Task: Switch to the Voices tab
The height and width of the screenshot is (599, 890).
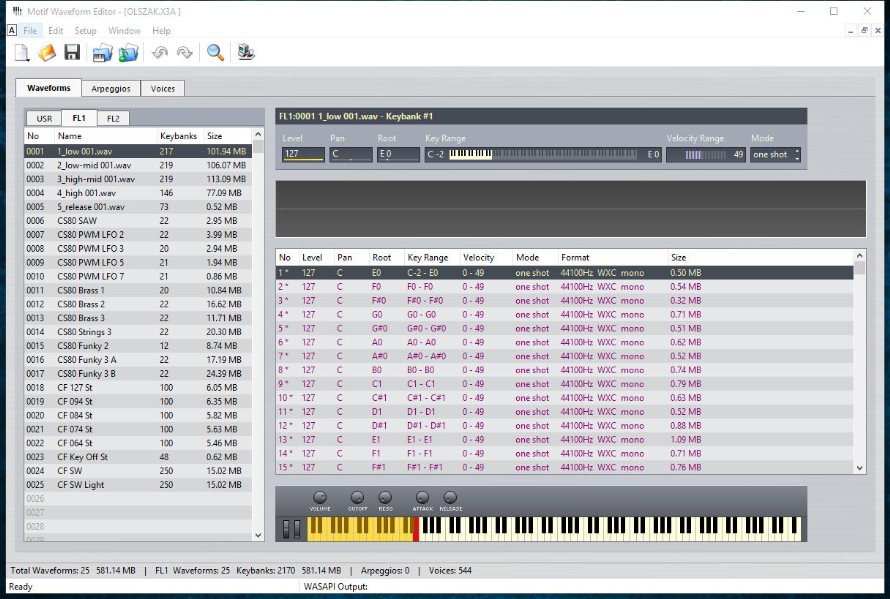Action: tap(163, 89)
